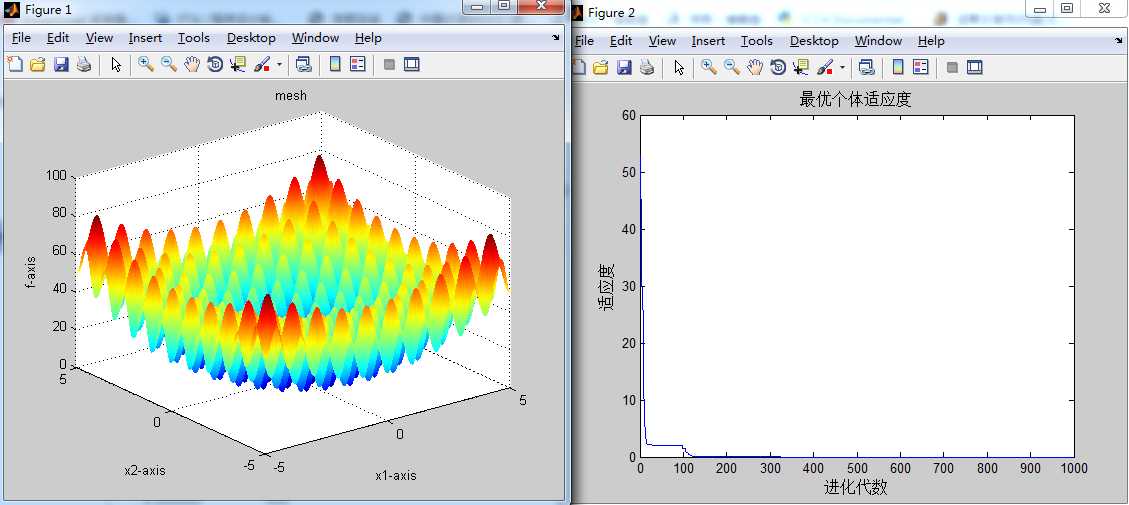Pick Brush data tool in Figure 2
The height and width of the screenshot is (505, 1129).
click(826, 68)
